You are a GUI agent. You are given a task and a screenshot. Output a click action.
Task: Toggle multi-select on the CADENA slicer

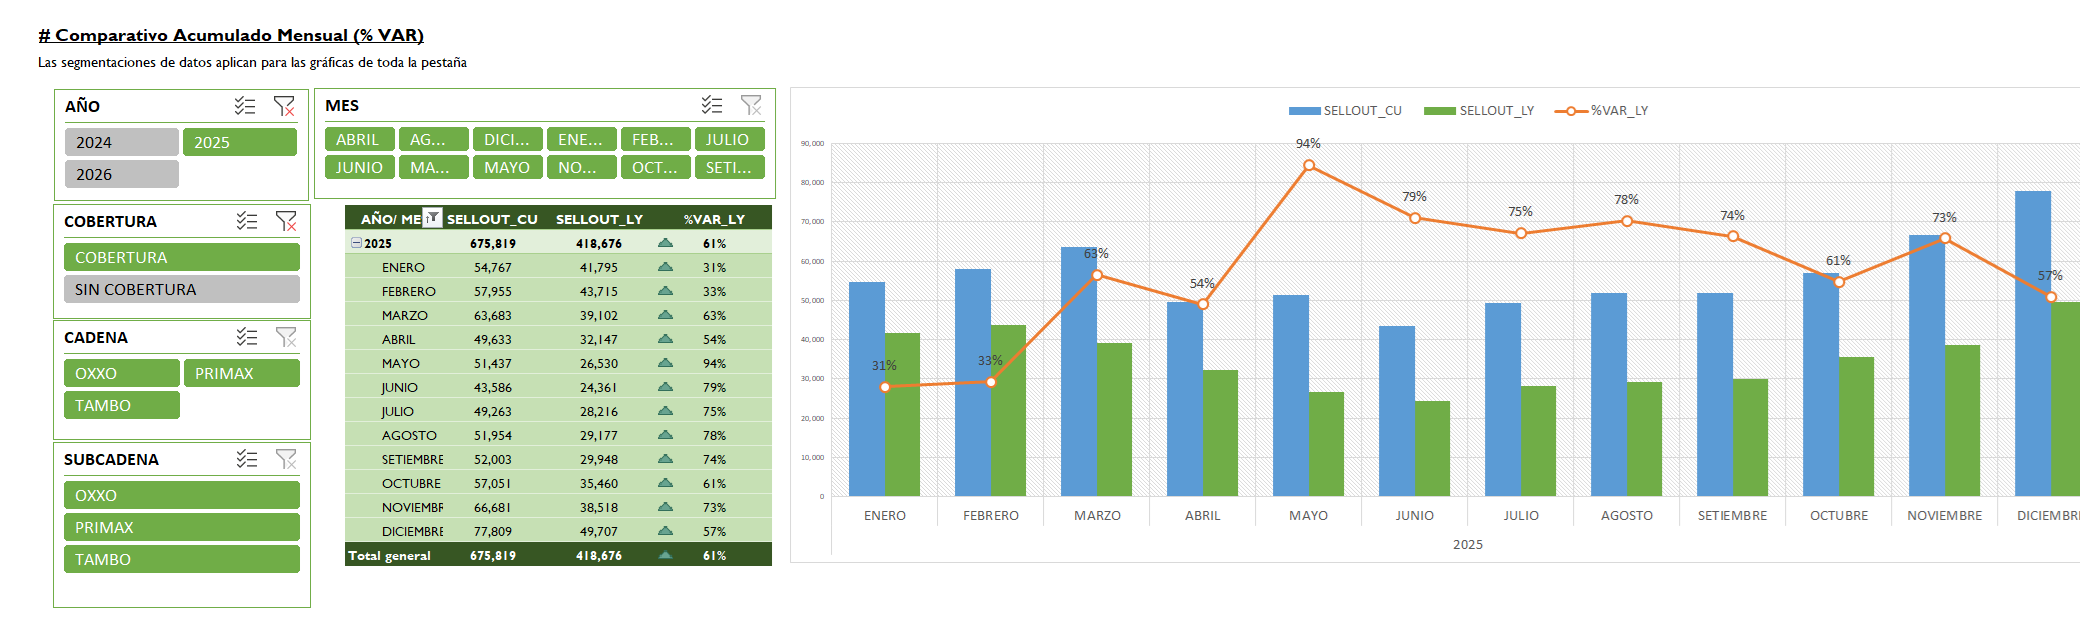[247, 337]
